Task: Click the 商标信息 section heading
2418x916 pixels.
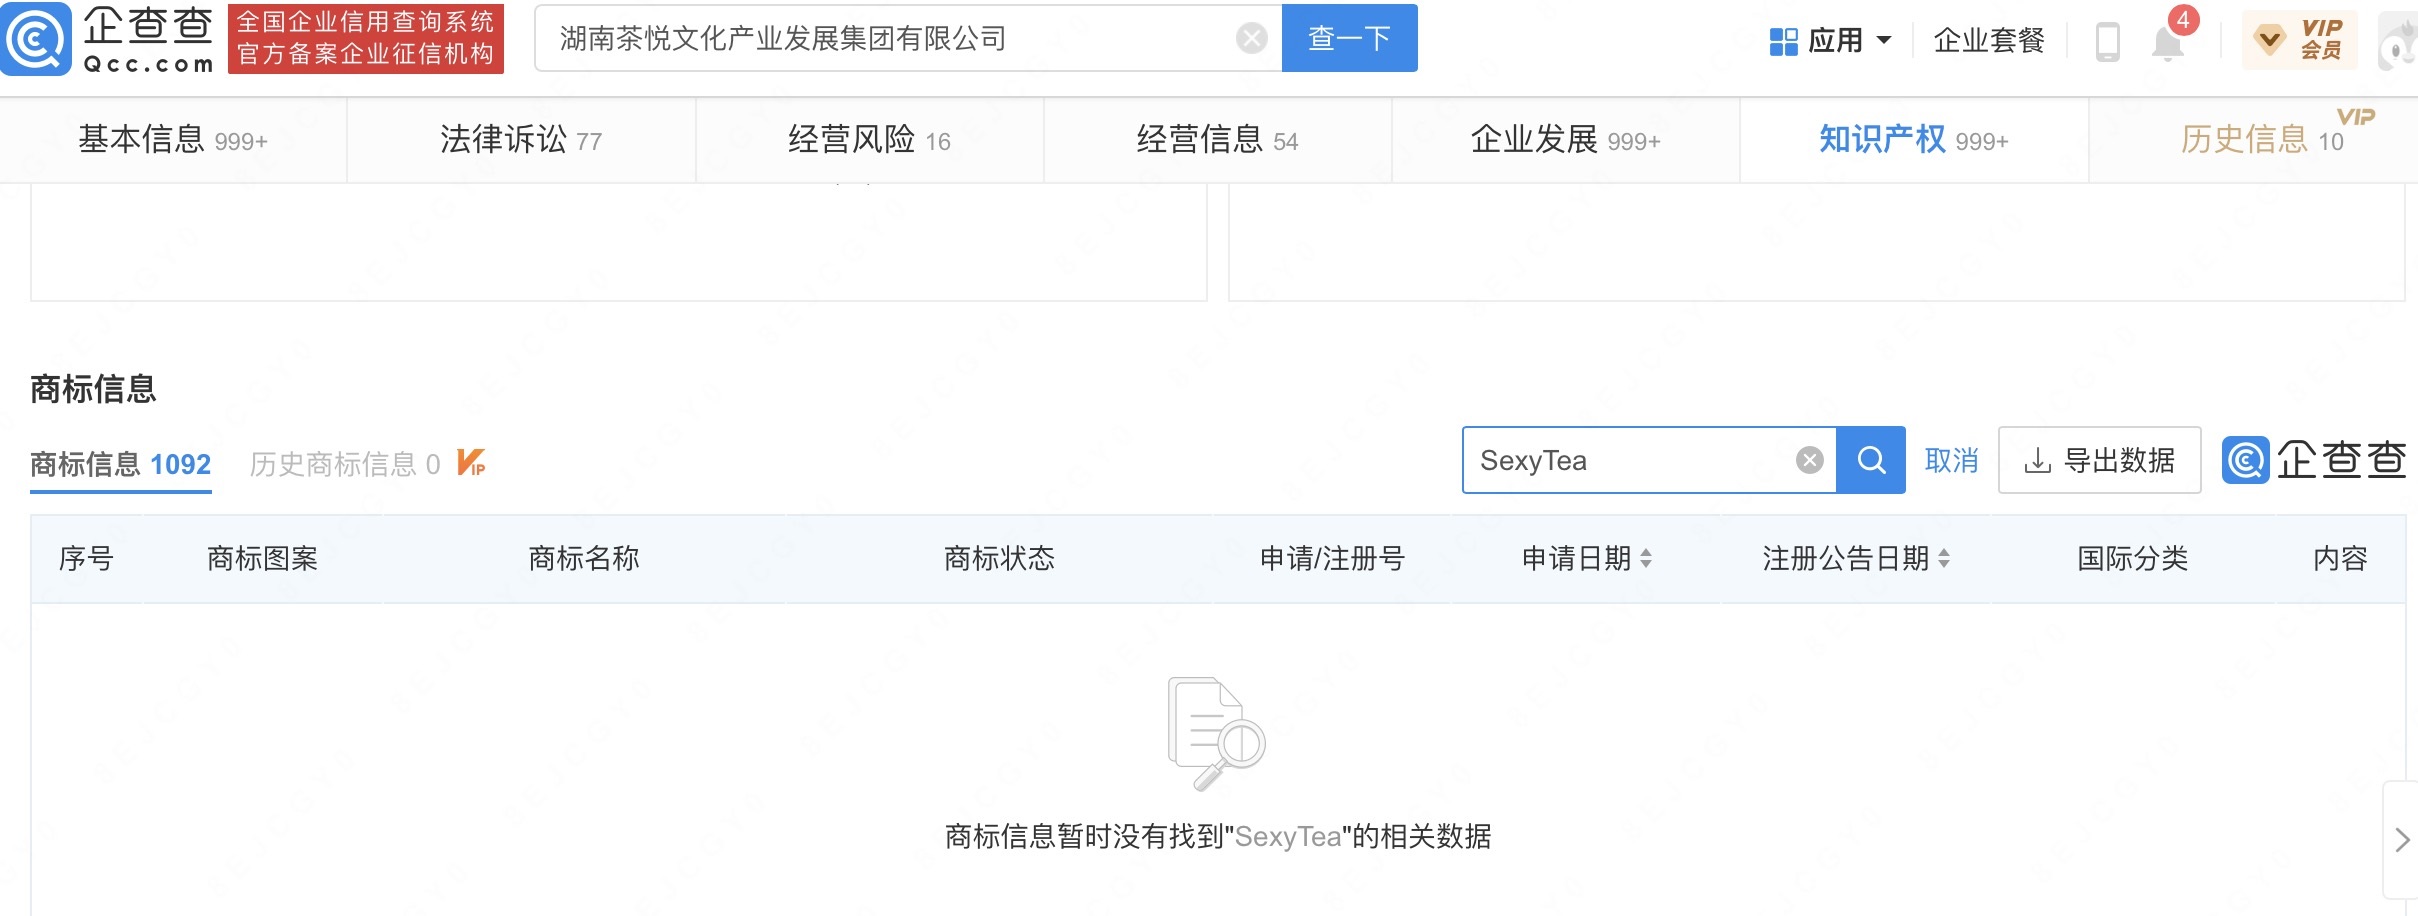Action: point(93,388)
